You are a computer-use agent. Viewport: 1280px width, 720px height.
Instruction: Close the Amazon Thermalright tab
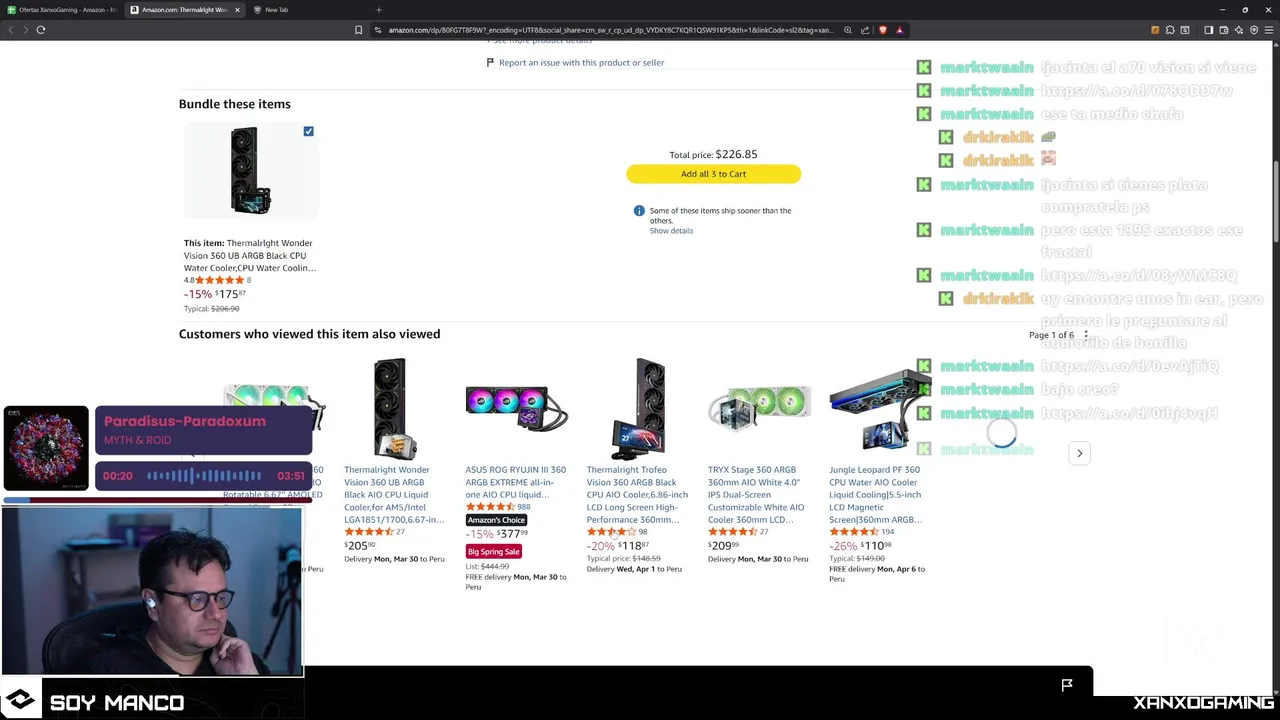[x=237, y=10]
